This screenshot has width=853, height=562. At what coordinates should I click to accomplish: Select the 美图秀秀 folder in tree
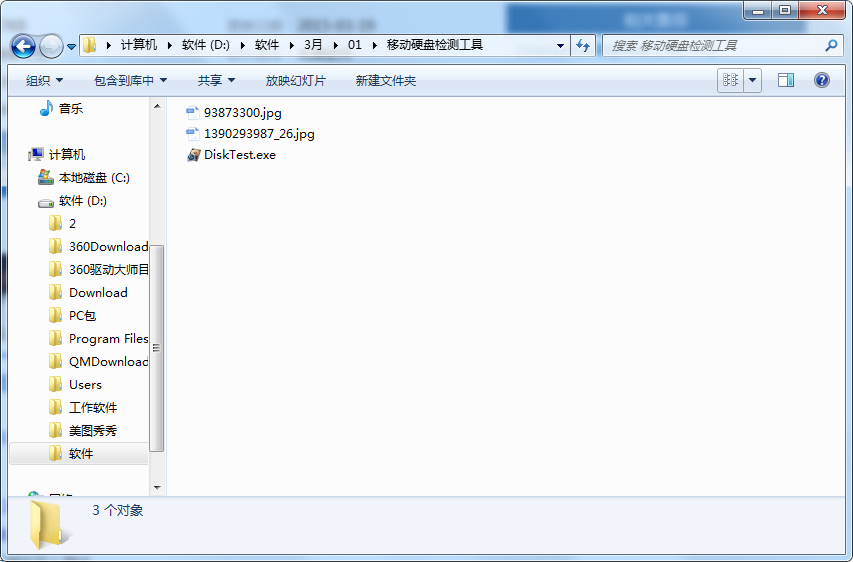click(92, 430)
